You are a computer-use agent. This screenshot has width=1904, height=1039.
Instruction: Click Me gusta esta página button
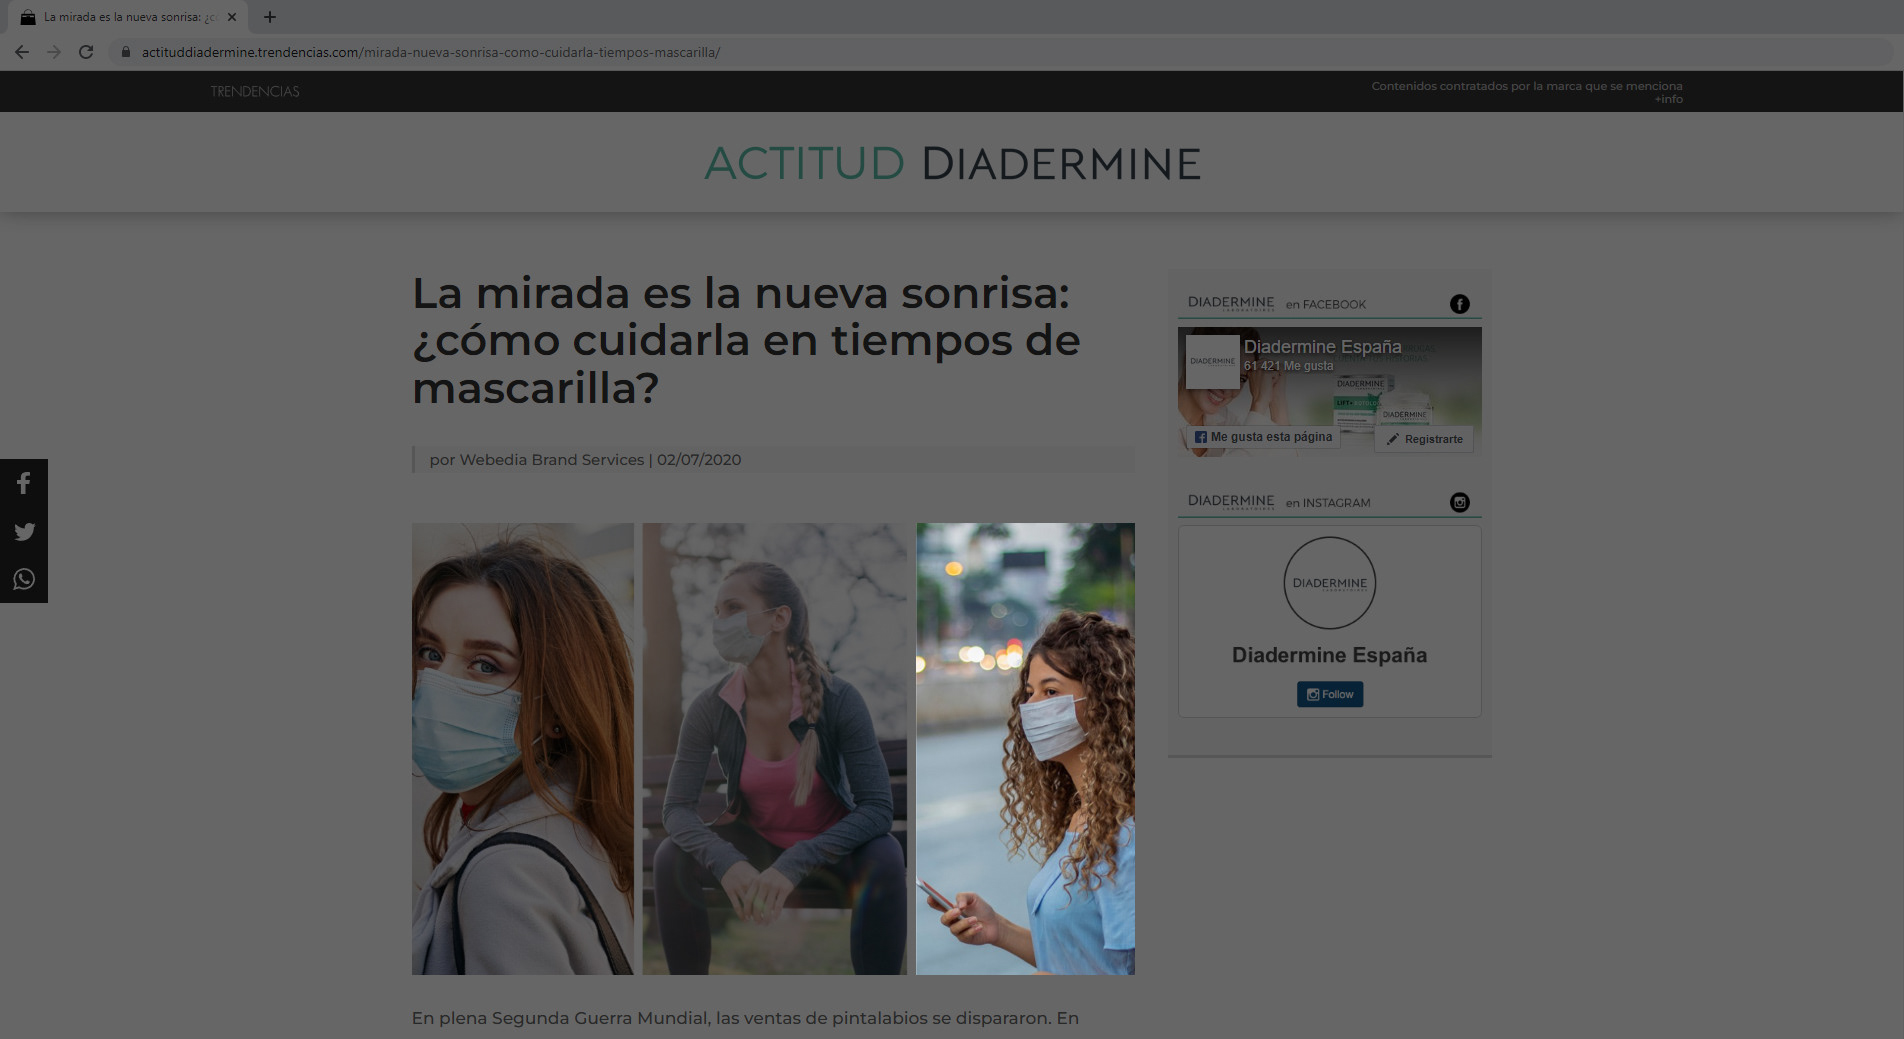click(x=1263, y=437)
